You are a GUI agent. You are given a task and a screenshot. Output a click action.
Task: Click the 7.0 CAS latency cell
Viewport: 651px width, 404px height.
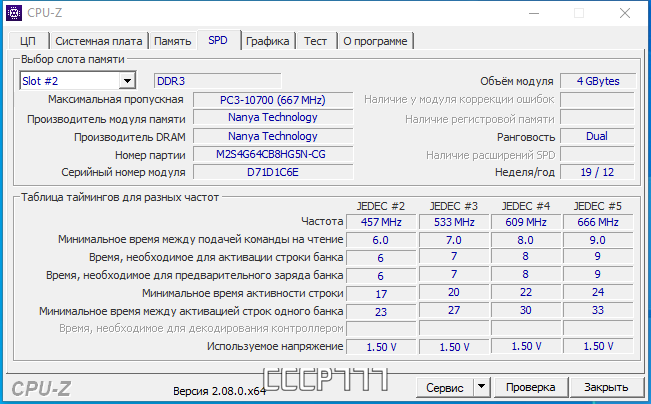coord(454,240)
